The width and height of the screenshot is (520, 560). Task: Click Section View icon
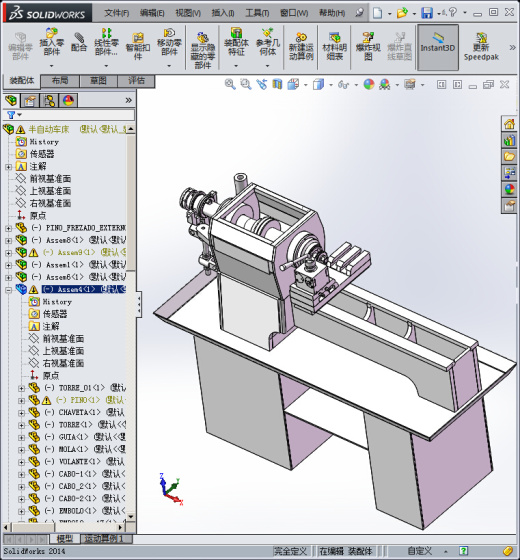[x=277, y=85]
